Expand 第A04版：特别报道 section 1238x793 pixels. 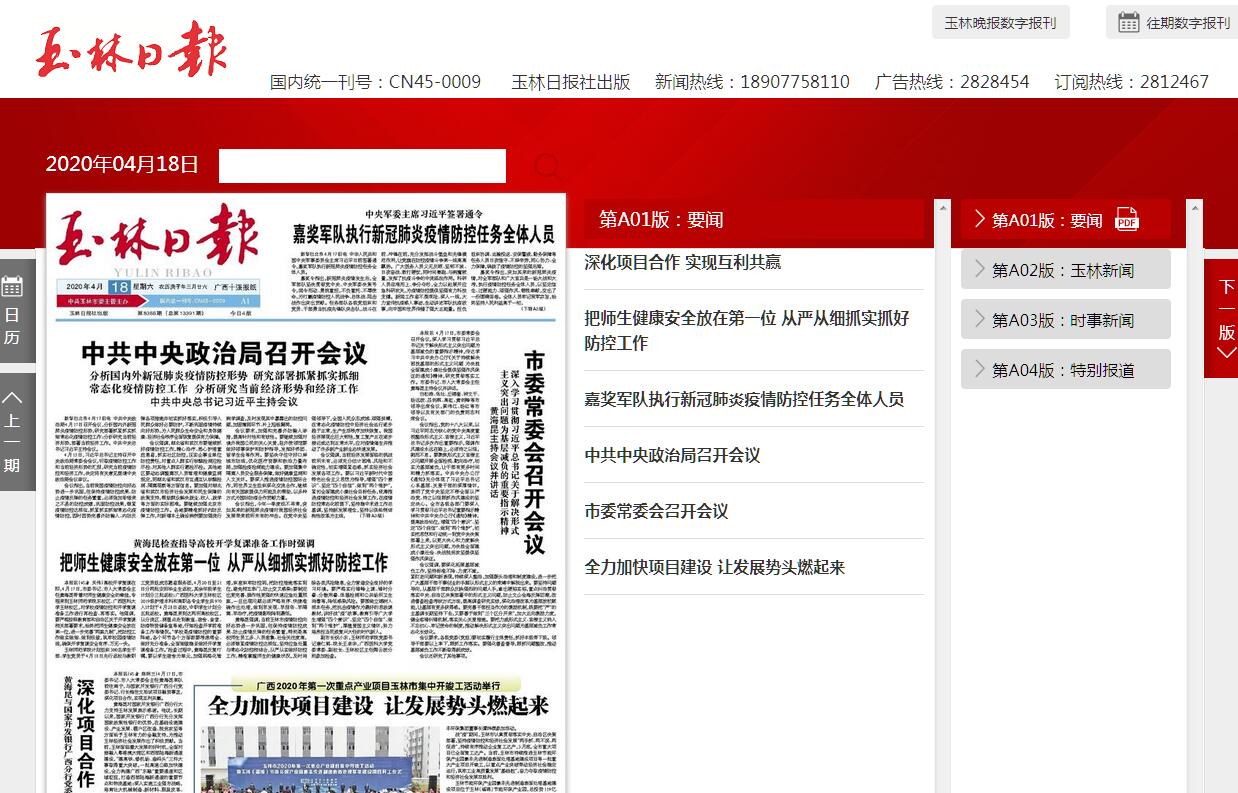[x=1063, y=370]
